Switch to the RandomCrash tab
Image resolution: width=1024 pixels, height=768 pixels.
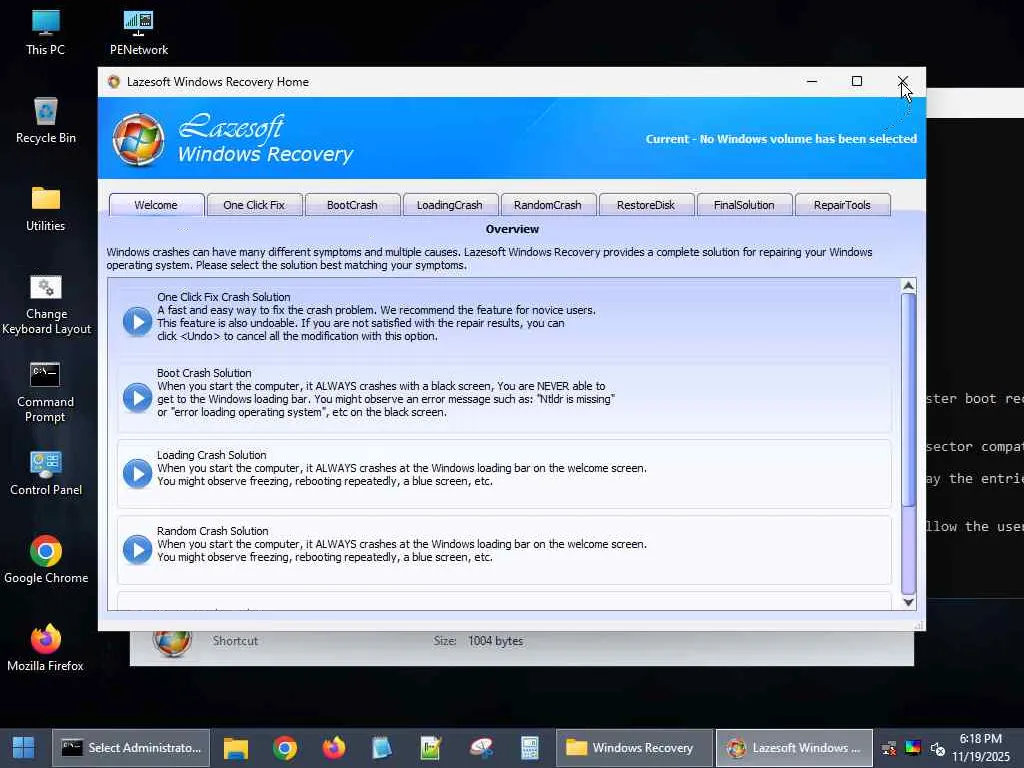[548, 205]
